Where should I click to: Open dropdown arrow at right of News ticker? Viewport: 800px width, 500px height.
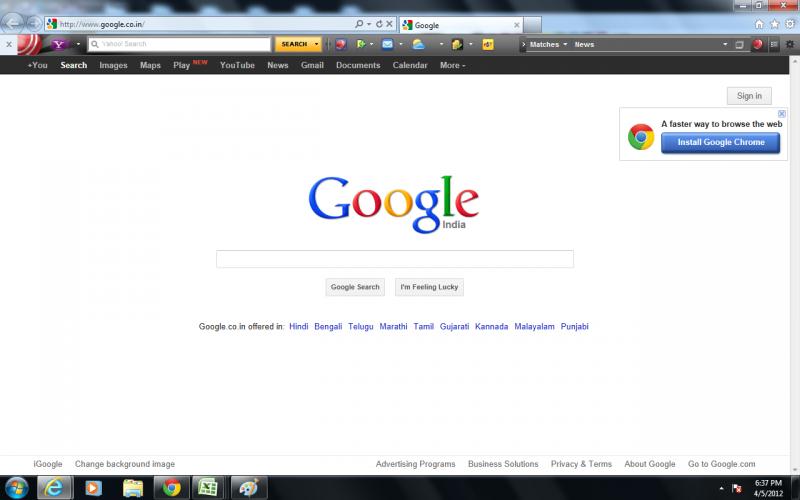pos(724,44)
